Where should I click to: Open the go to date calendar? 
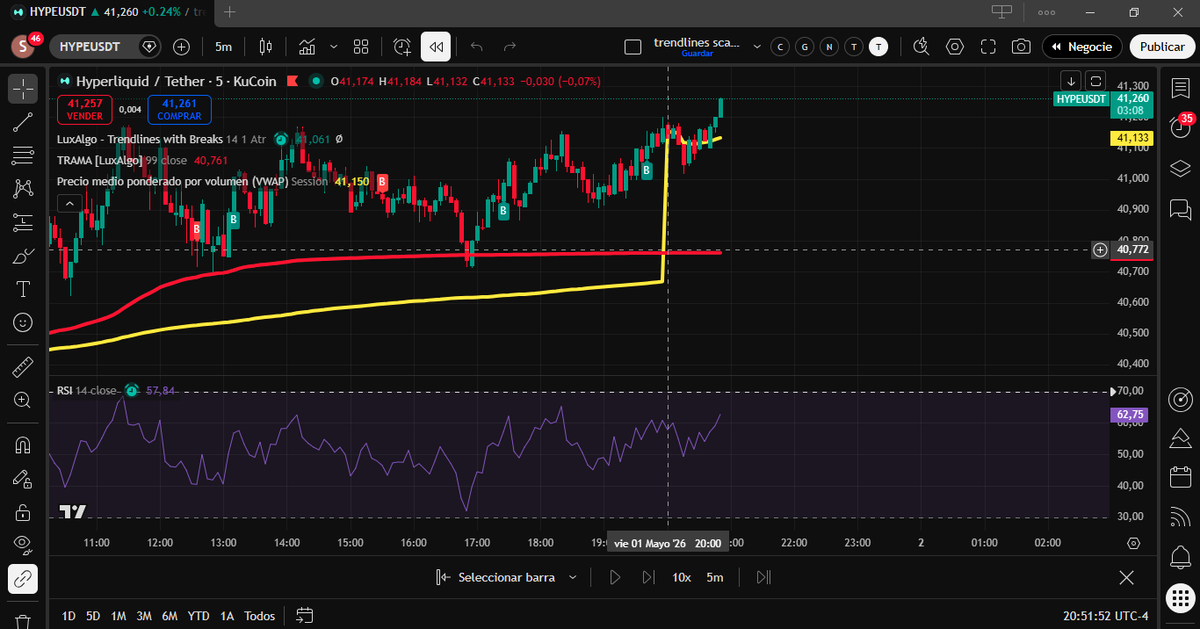click(305, 616)
